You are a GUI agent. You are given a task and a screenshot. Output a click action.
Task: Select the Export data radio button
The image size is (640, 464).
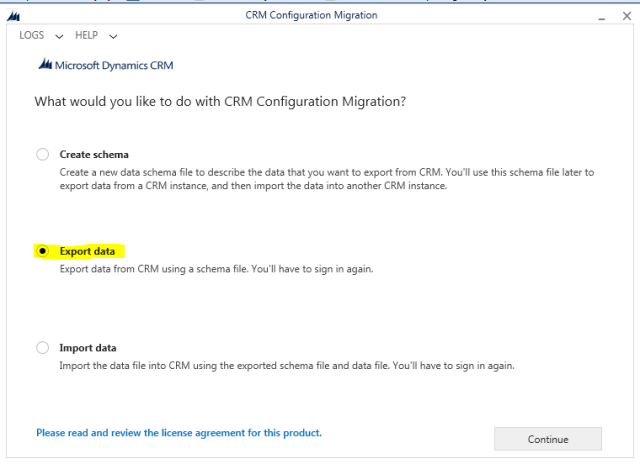tap(42, 251)
